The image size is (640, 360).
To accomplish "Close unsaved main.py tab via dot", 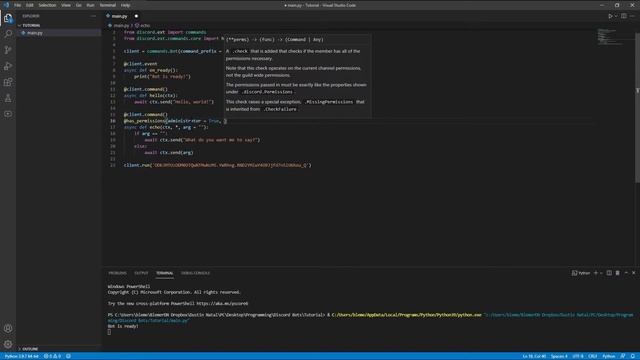I will [x=136, y=16].
